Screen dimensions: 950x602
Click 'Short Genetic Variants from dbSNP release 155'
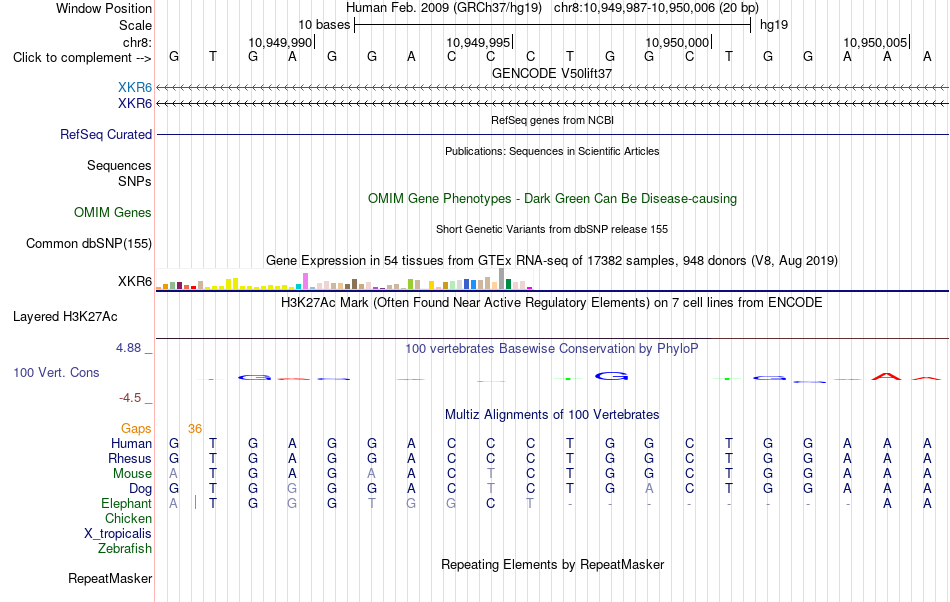pos(552,230)
